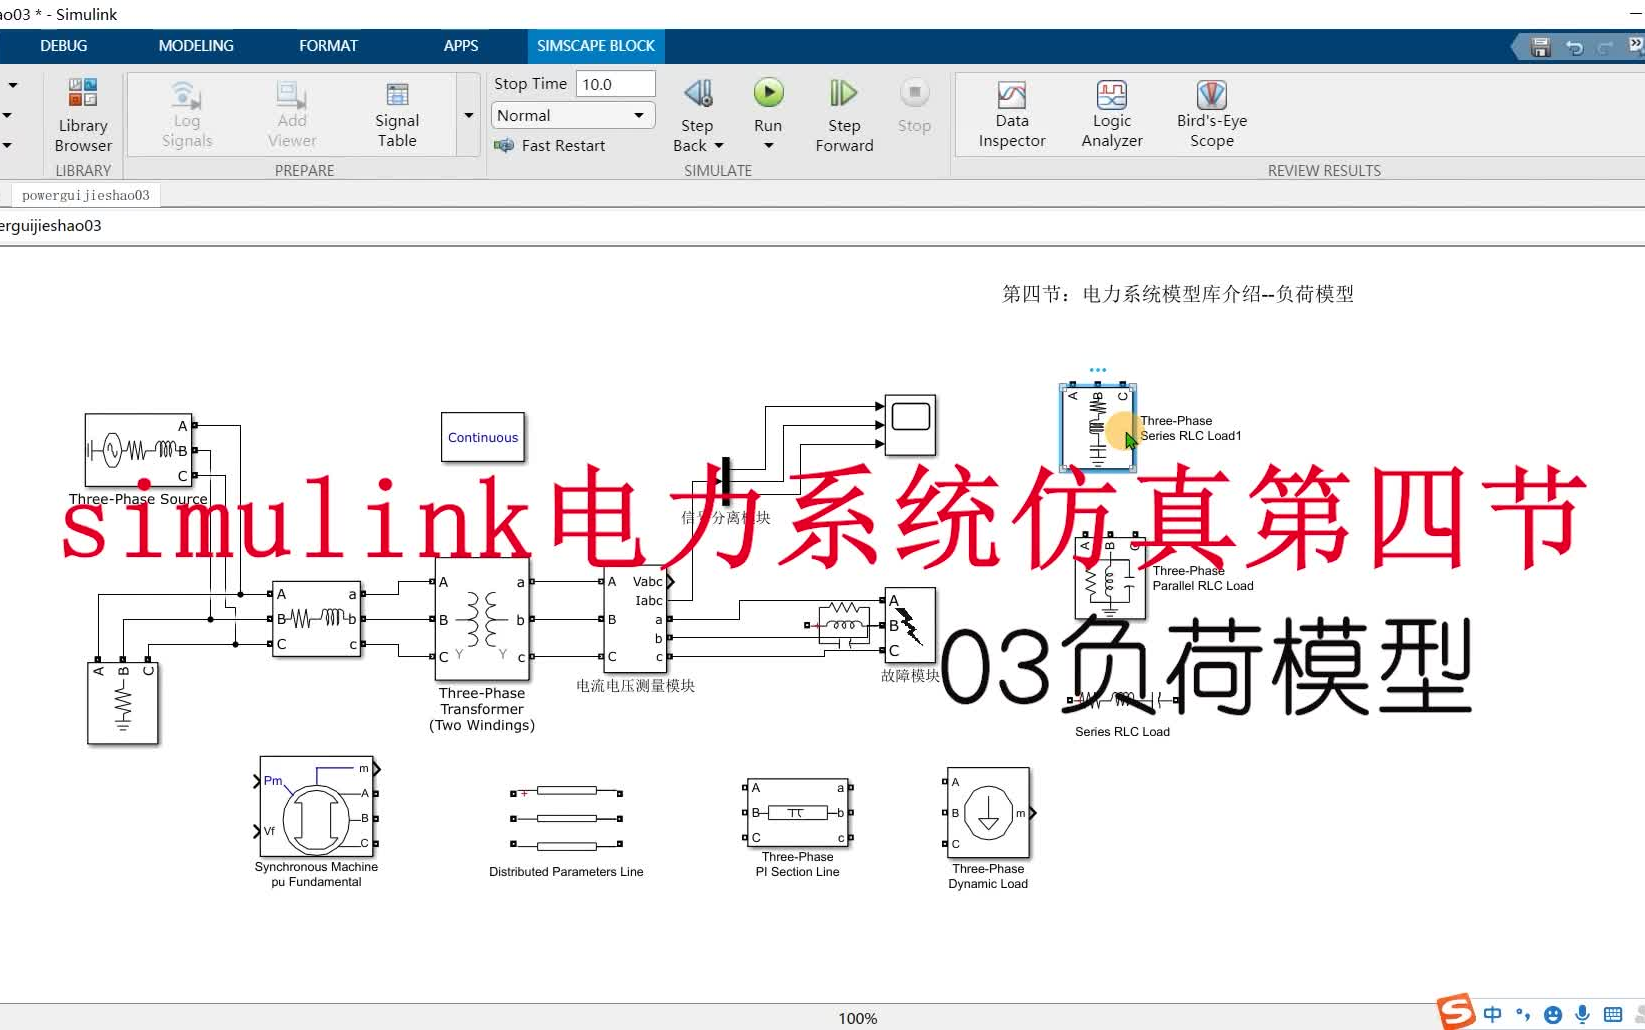
Task: Click Step Forward button
Action: tap(844, 115)
